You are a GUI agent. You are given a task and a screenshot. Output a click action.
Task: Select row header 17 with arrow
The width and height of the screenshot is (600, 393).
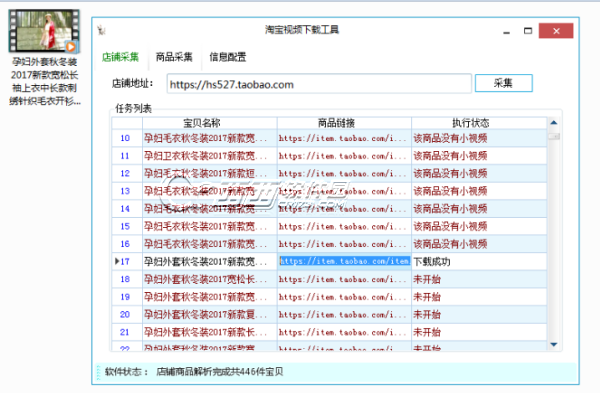127,261
